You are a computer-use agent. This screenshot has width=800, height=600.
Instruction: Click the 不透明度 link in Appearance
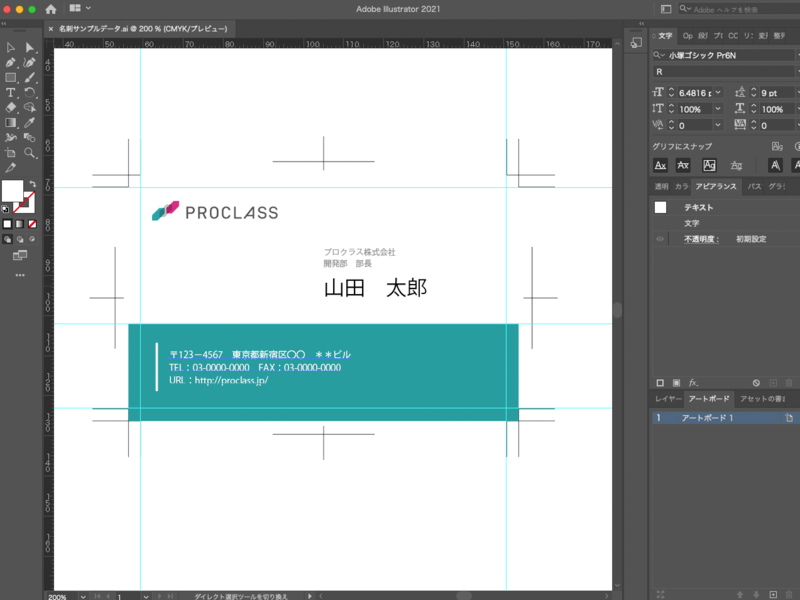tap(701, 239)
